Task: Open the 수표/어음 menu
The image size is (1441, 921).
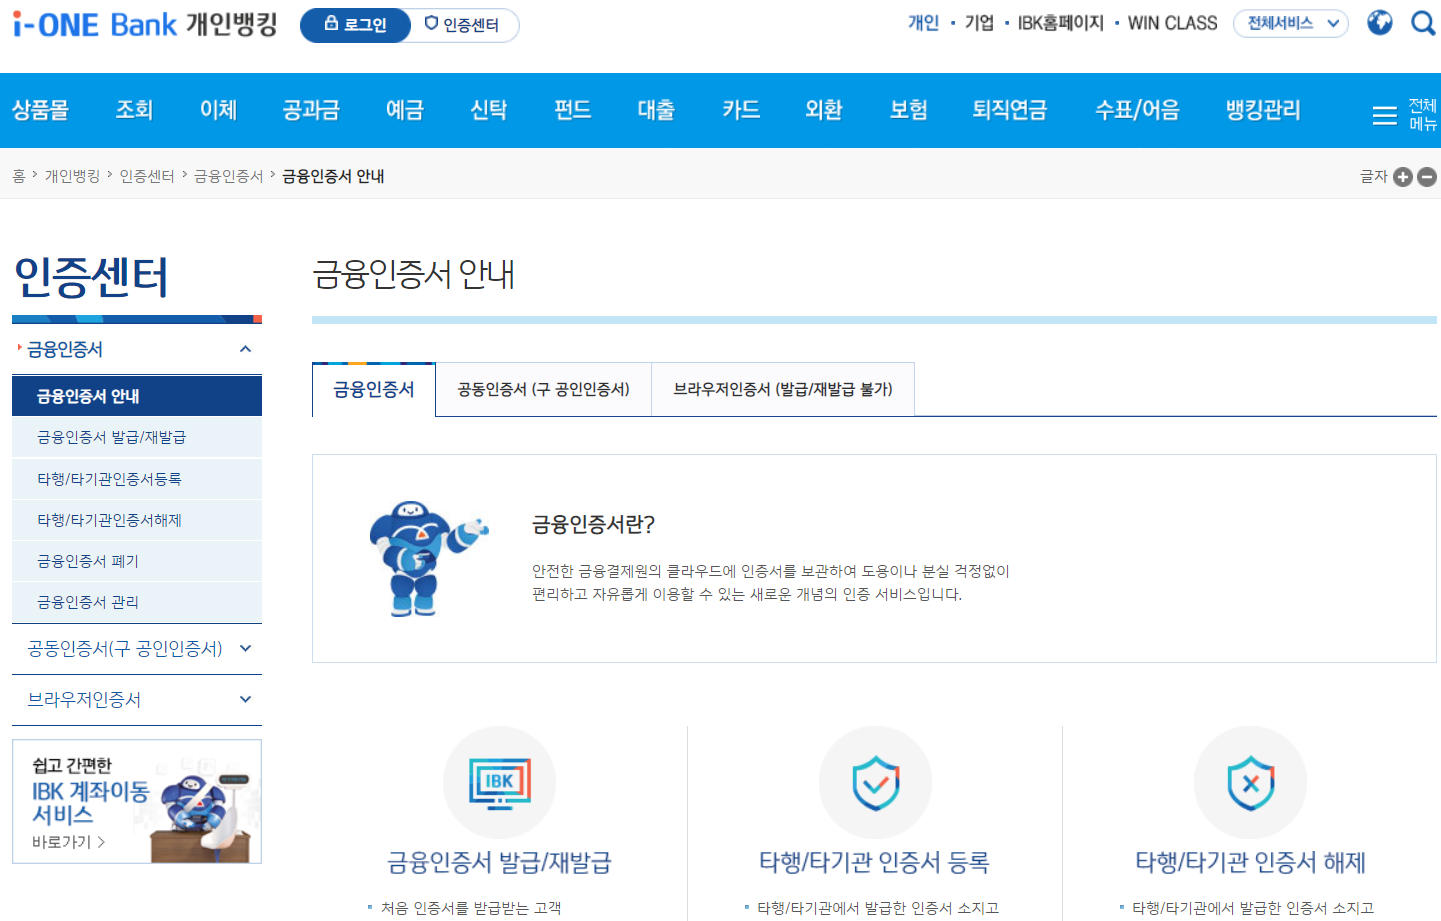Action: (x=1137, y=110)
